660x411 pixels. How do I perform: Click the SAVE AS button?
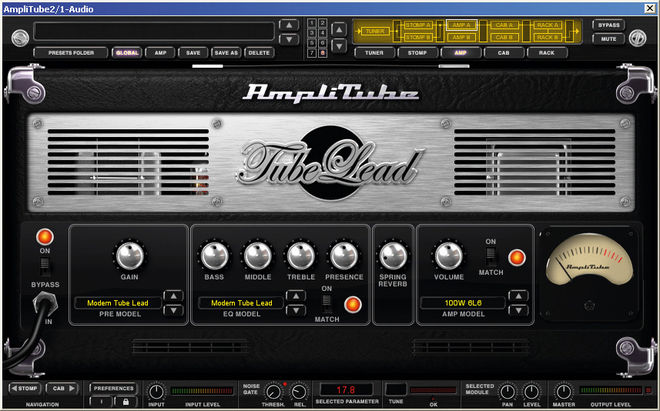point(226,53)
